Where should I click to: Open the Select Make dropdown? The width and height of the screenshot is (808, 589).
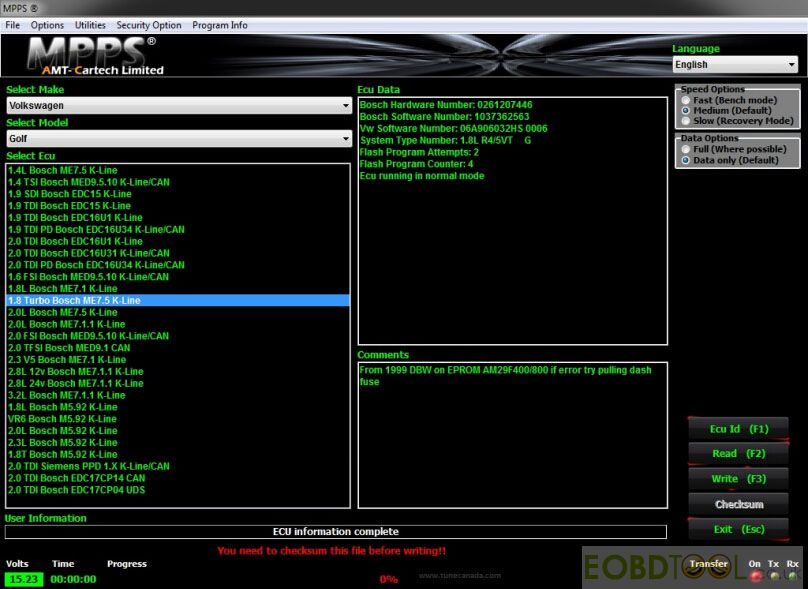[x=179, y=105]
